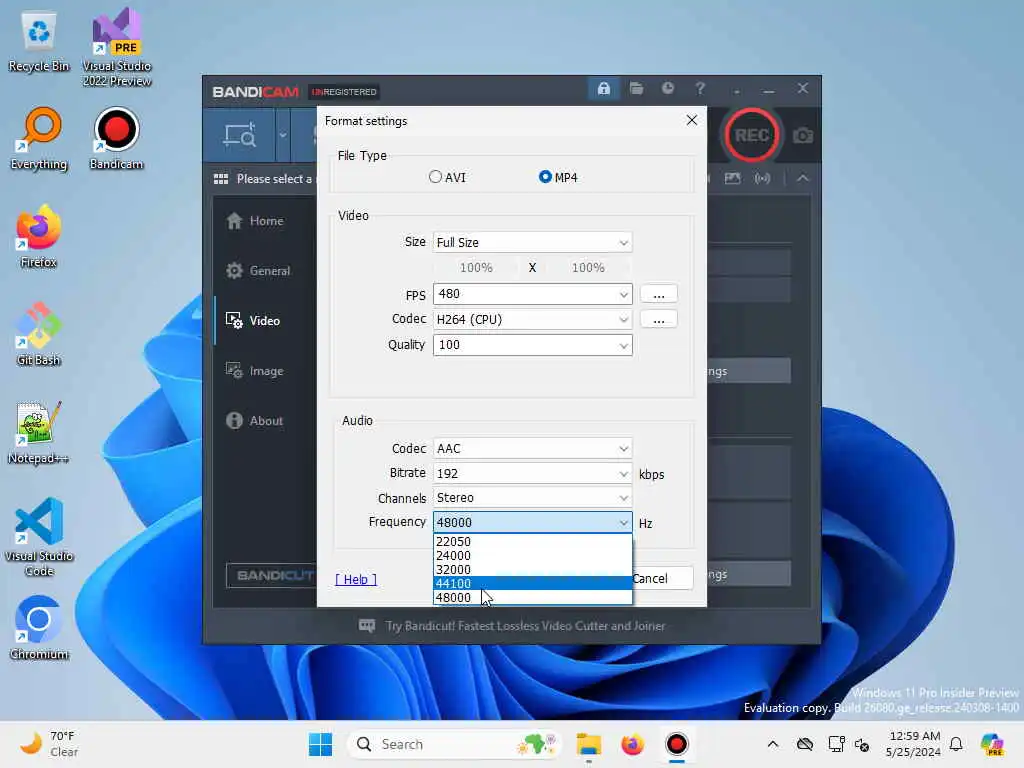Click the Try Bandicut promo text

pyautogui.click(x=525, y=626)
